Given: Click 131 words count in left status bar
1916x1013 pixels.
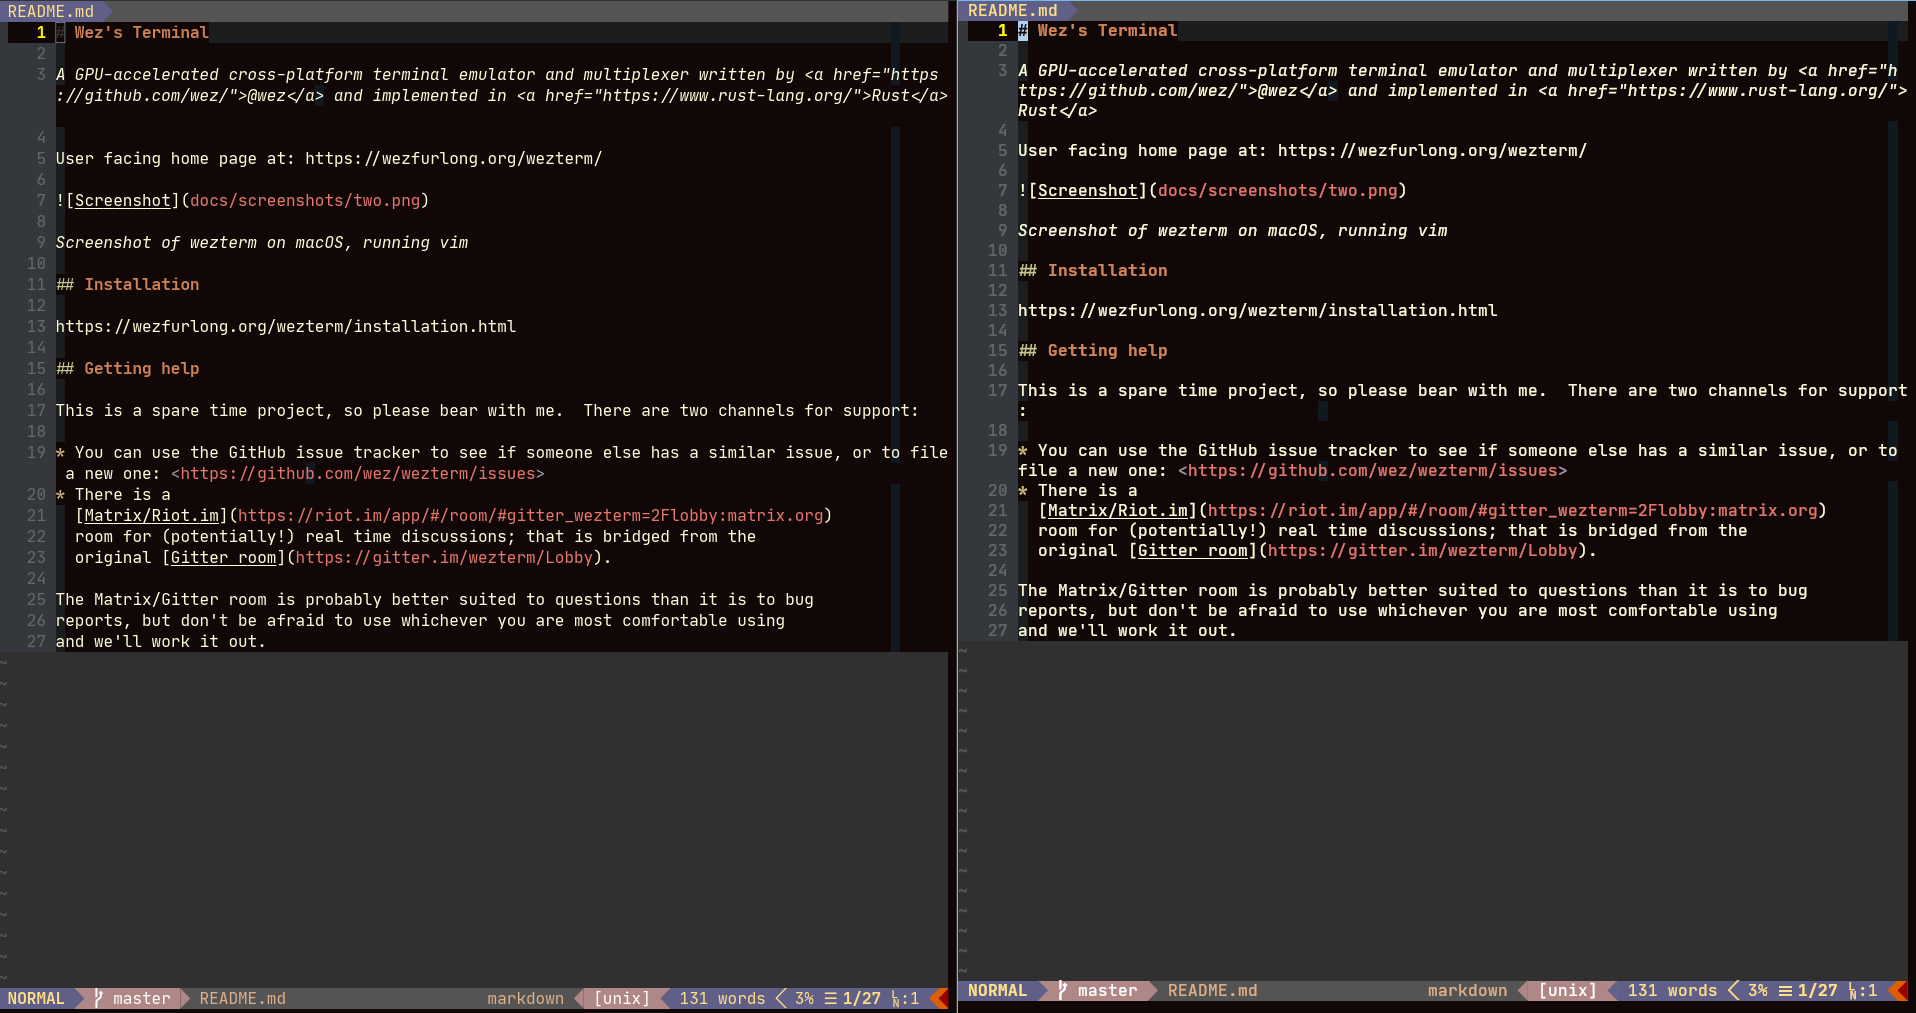Looking at the screenshot, I should (723, 998).
